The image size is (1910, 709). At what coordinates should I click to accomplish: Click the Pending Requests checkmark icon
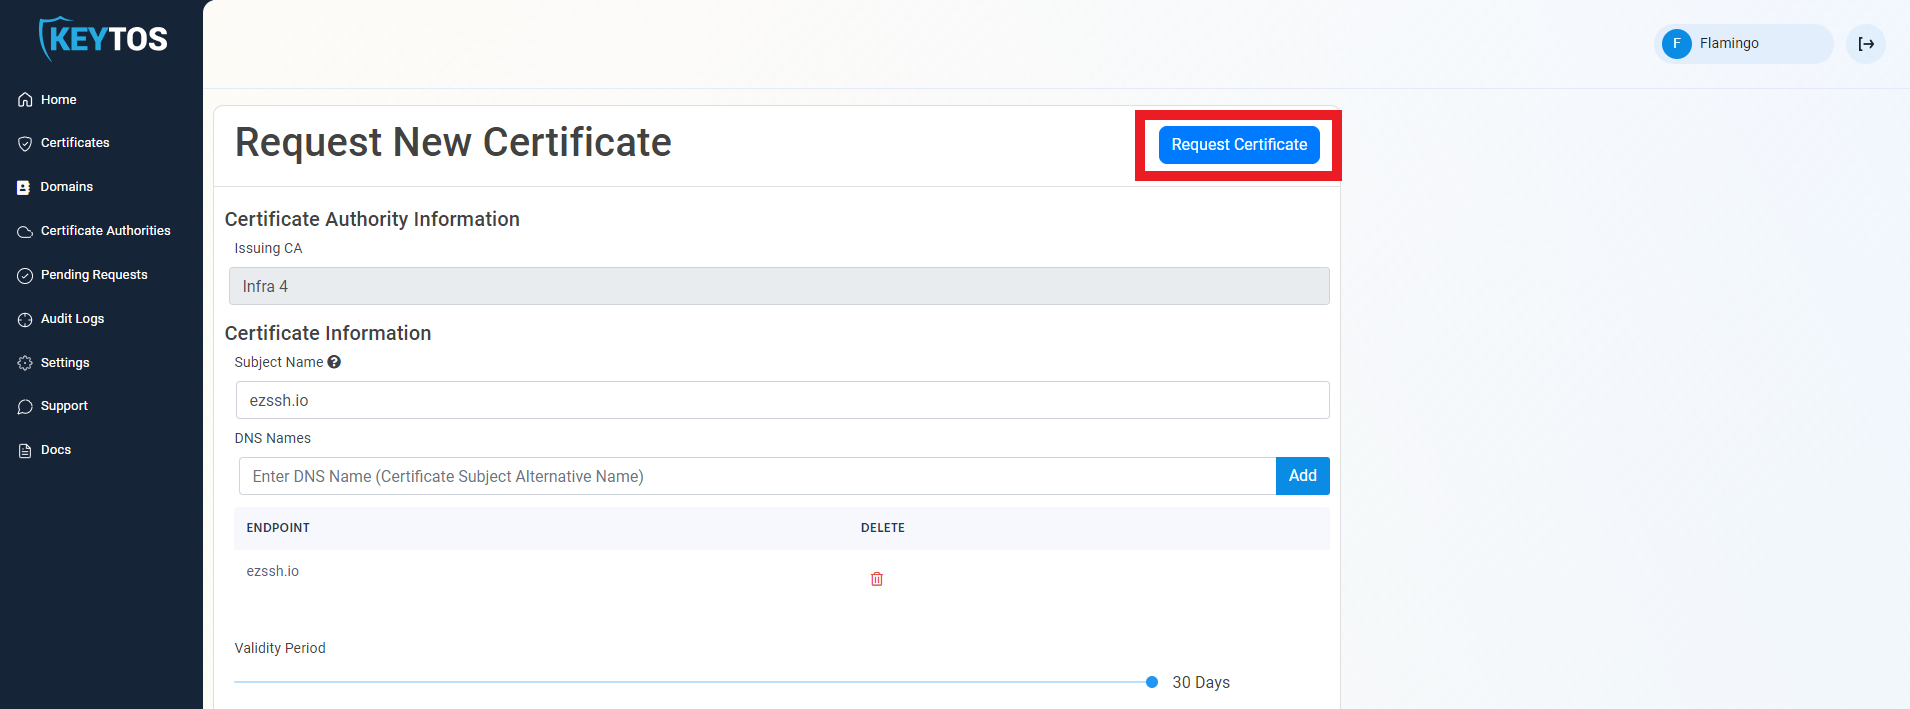25,275
